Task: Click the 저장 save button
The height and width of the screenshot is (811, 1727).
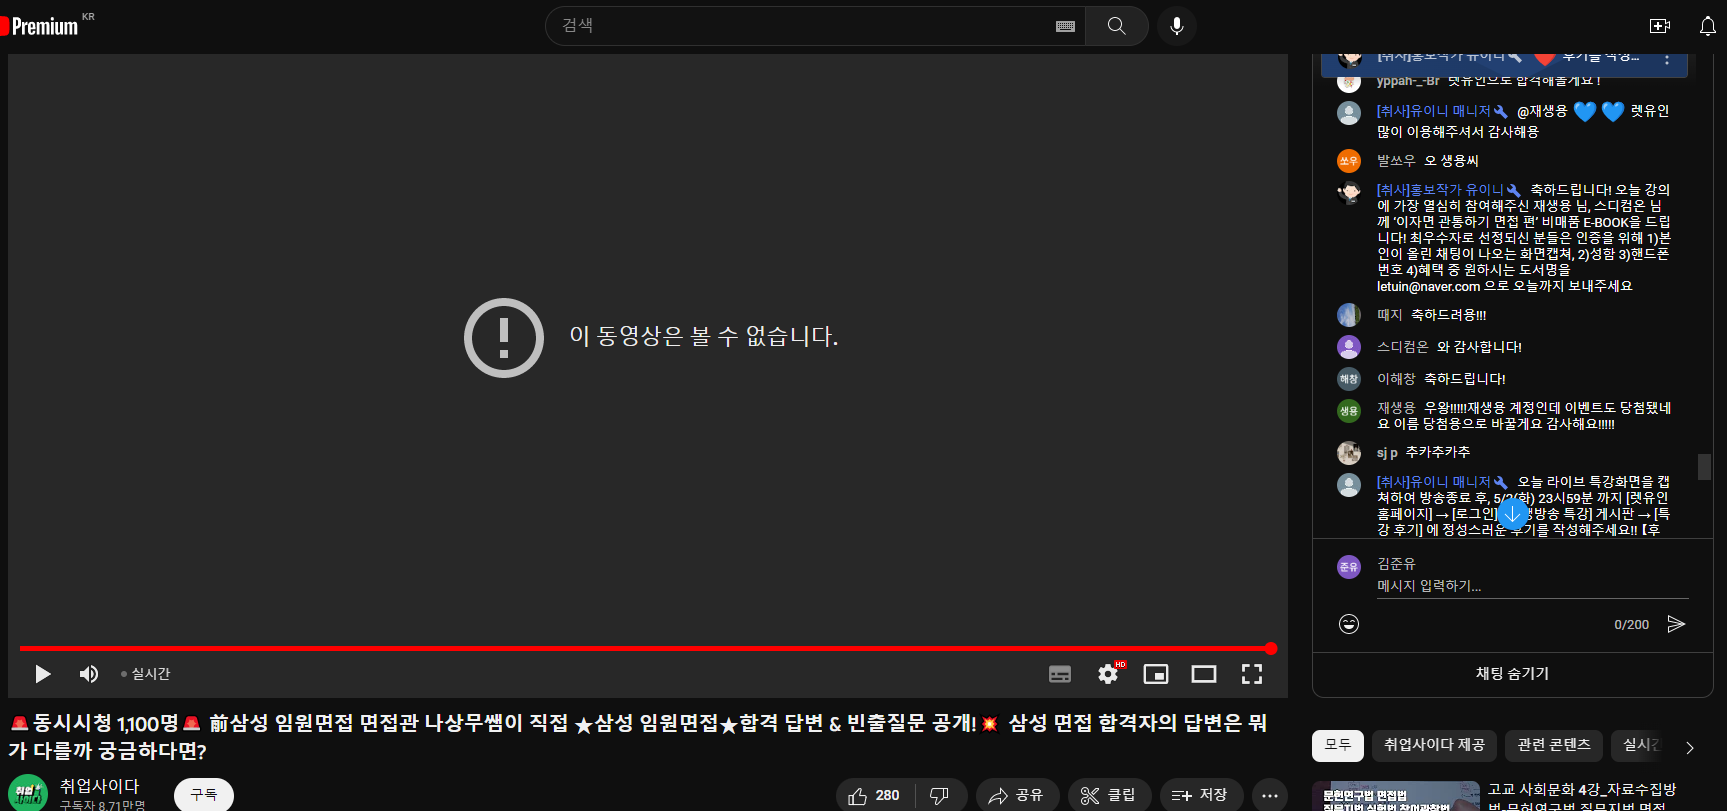Action: [1201, 795]
